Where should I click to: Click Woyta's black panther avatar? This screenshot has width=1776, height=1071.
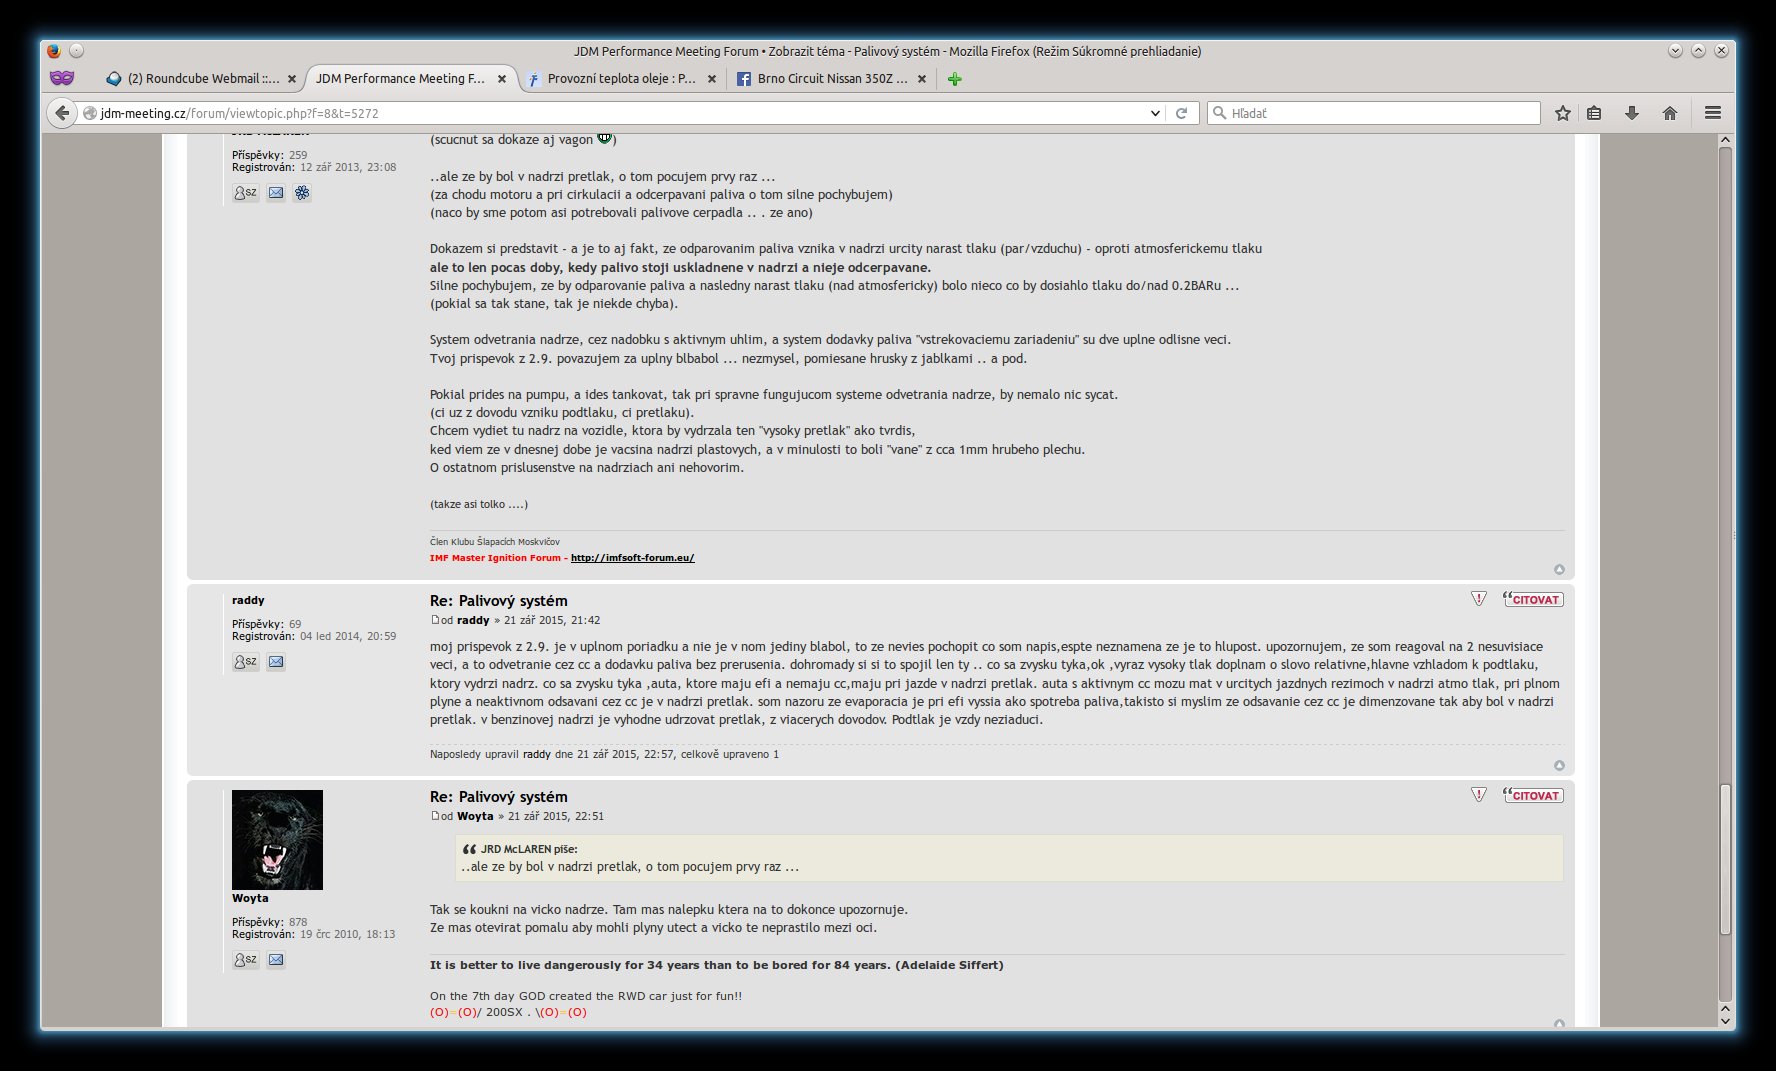click(277, 840)
